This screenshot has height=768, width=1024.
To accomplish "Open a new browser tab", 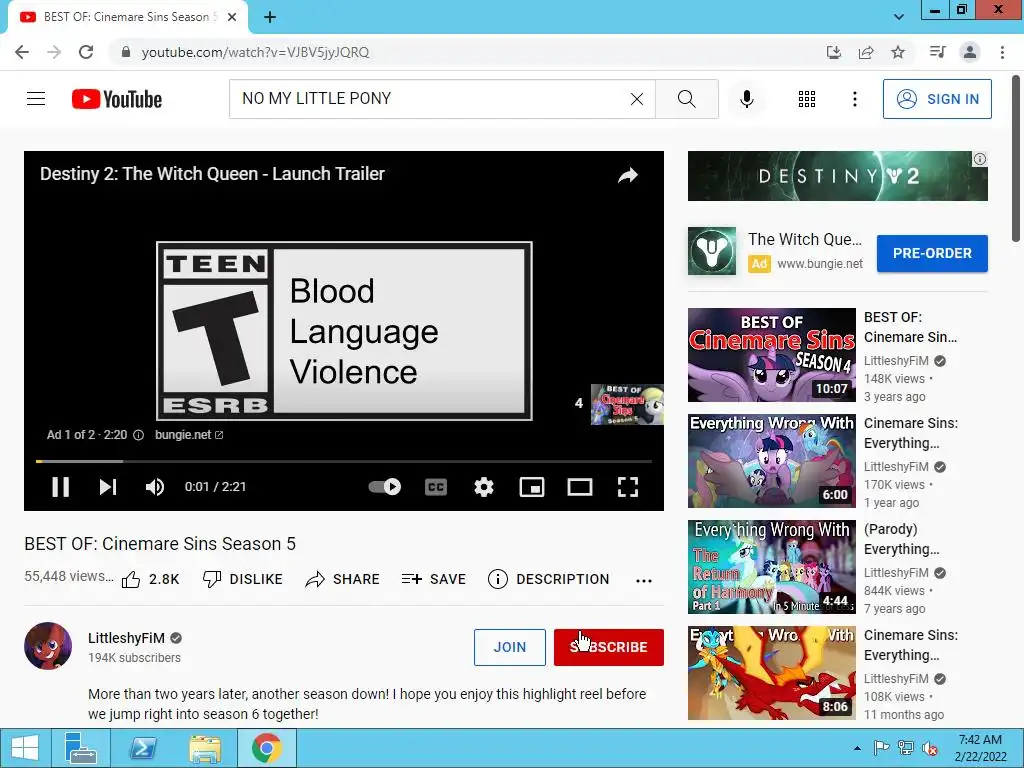I will tap(270, 18).
